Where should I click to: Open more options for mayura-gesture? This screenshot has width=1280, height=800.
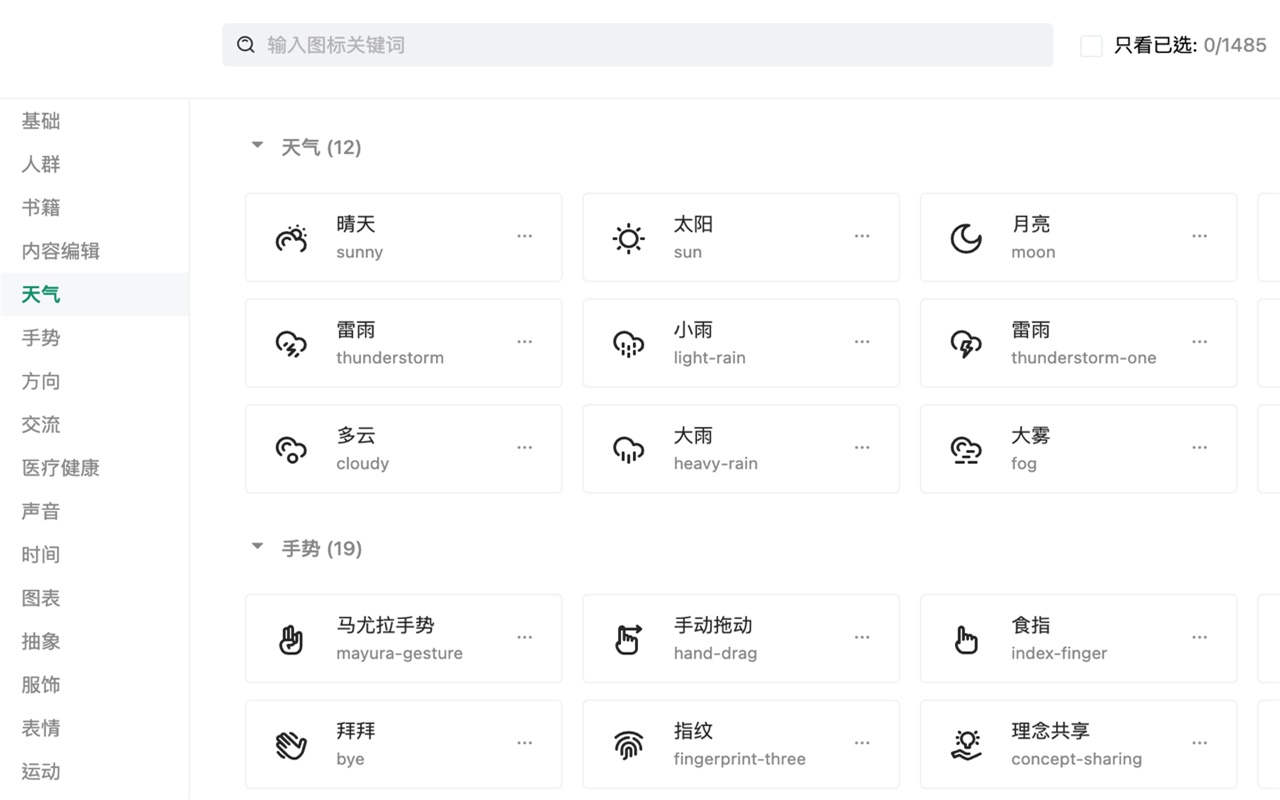525,637
